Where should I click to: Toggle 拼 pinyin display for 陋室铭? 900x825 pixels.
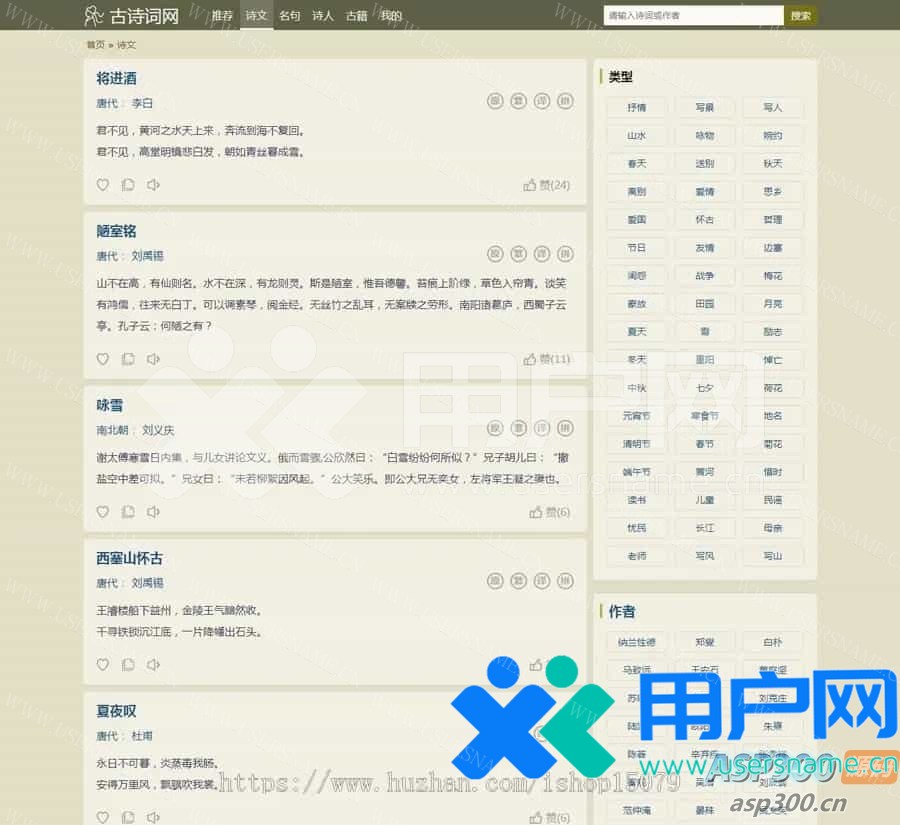[565, 254]
